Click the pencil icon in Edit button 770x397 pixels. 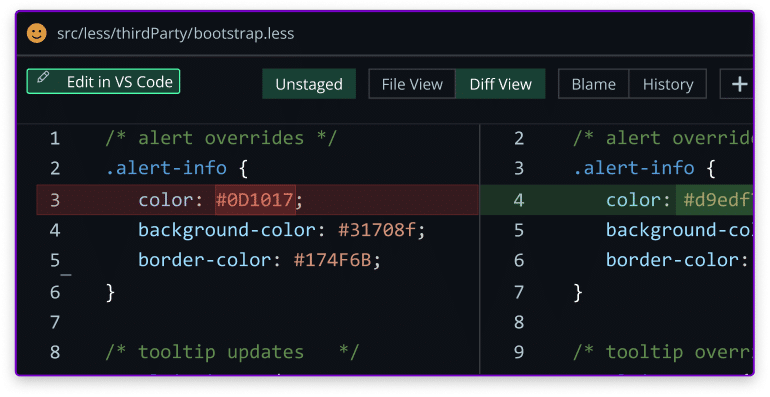click(43, 77)
